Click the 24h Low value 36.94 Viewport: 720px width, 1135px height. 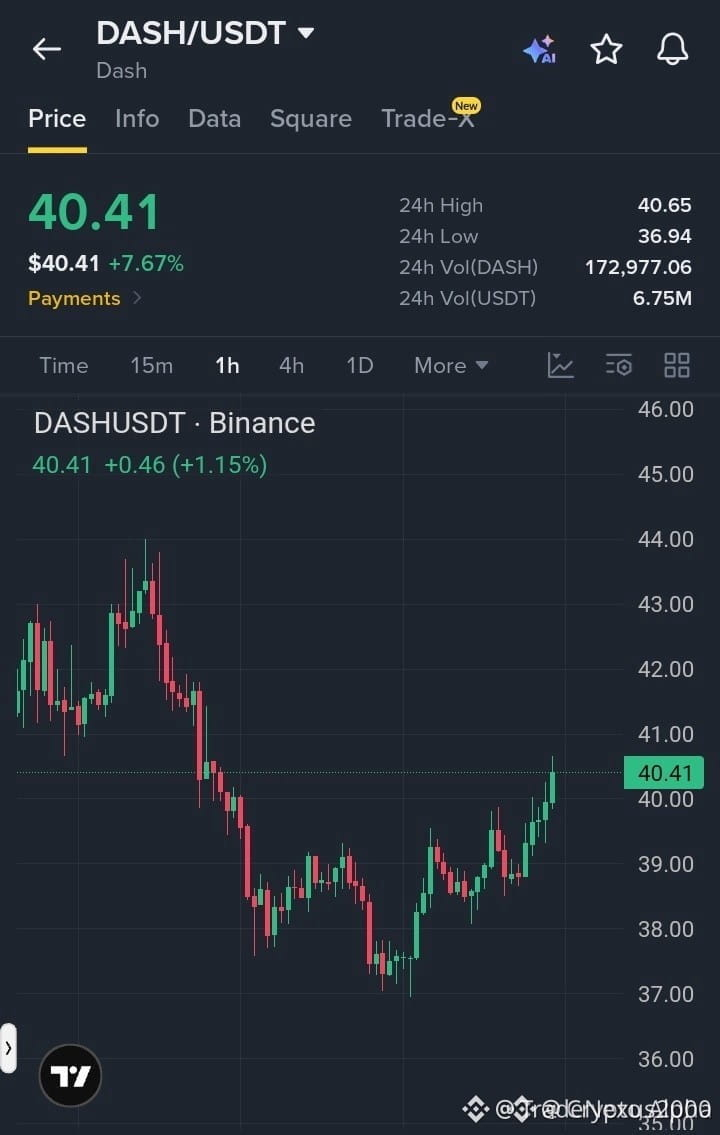click(x=664, y=237)
